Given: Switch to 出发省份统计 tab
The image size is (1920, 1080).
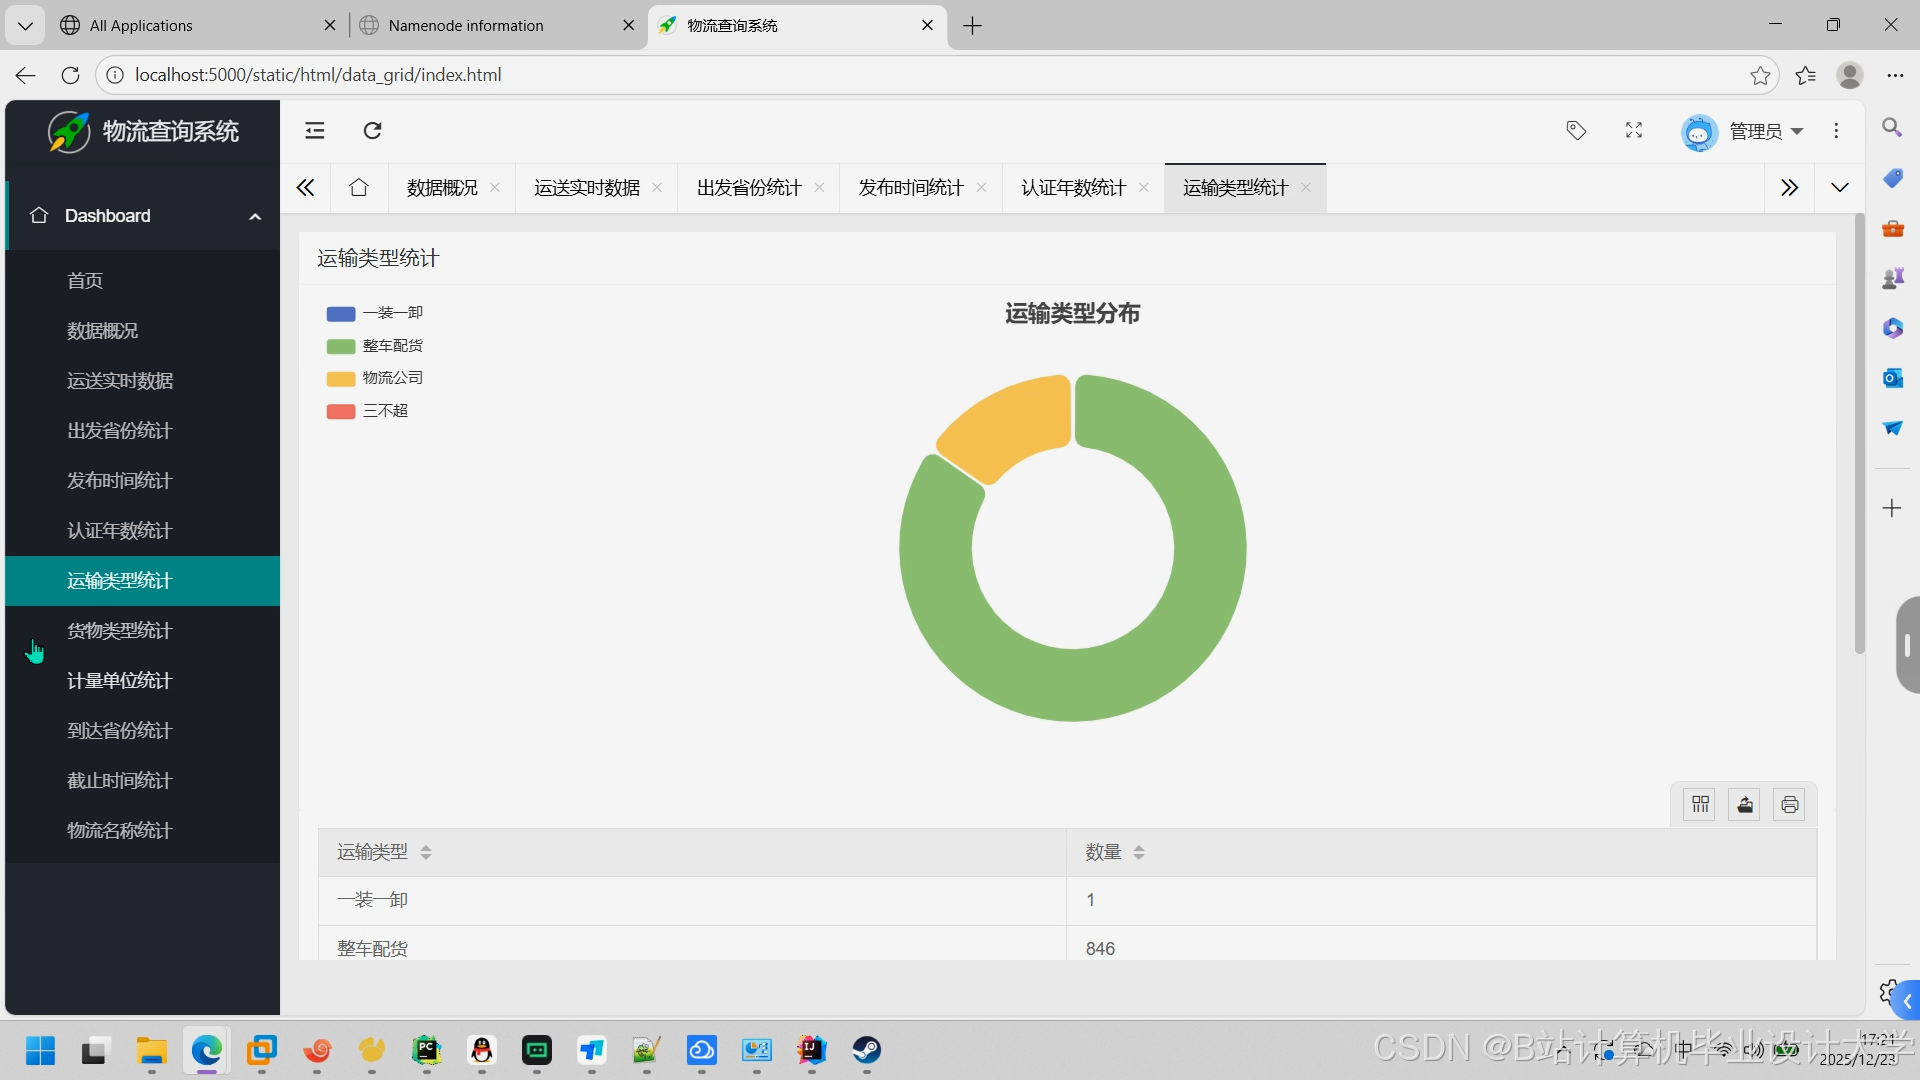Looking at the screenshot, I should click(749, 188).
